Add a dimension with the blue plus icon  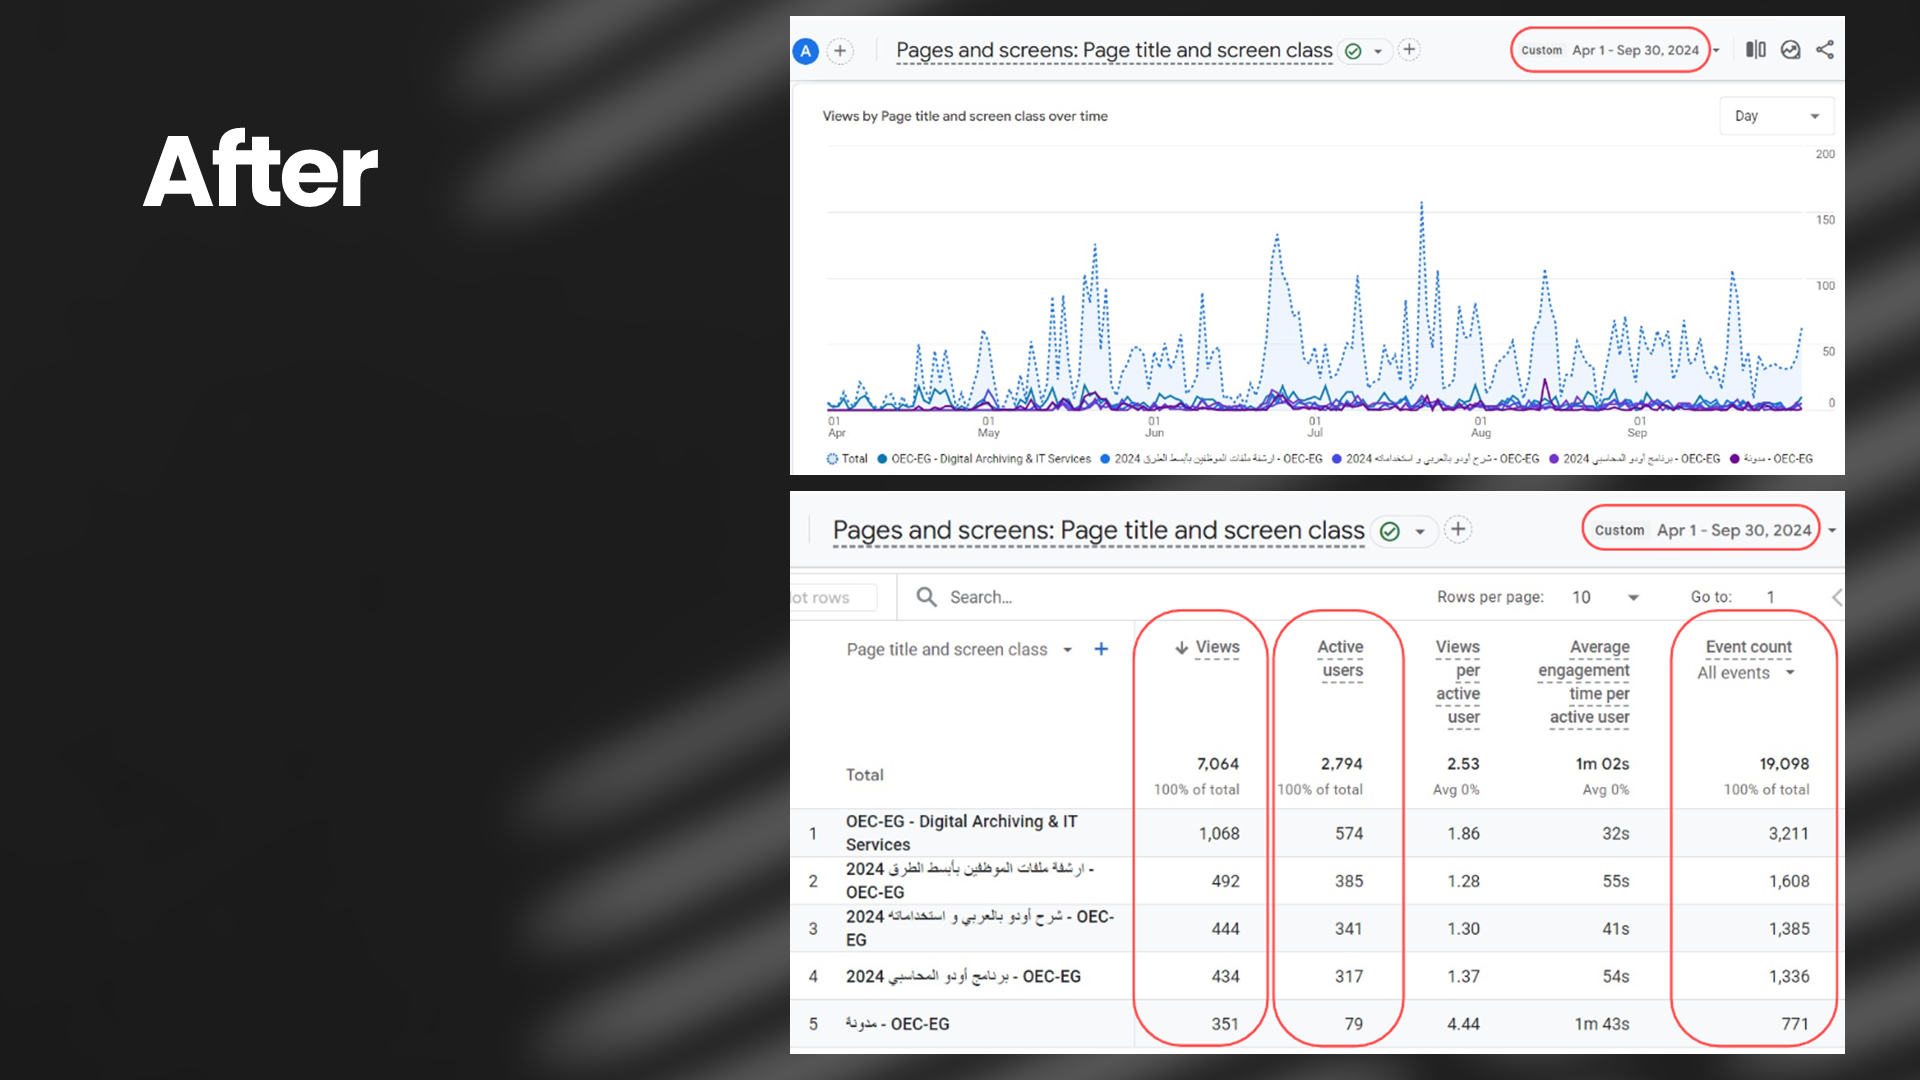point(1101,649)
